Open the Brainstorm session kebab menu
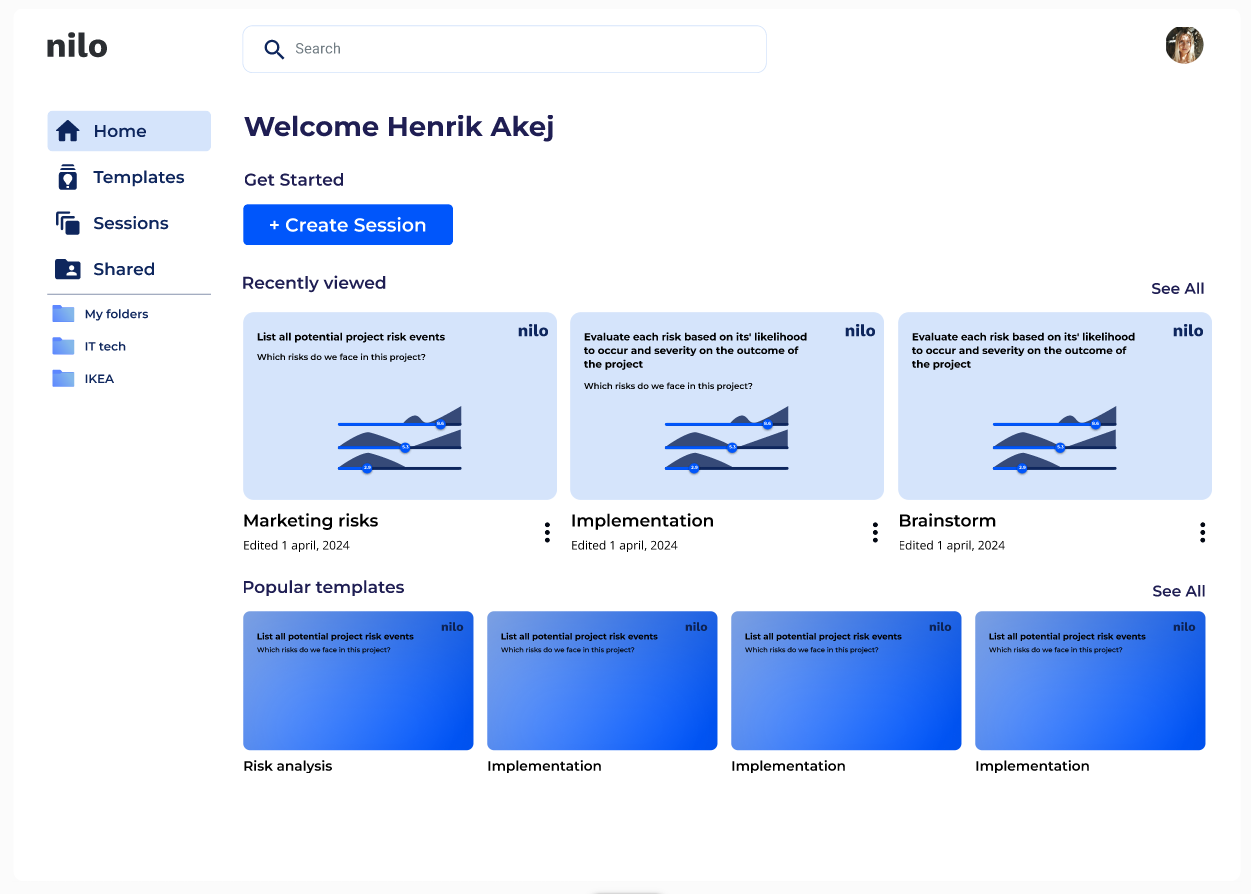The height and width of the screenshot is (894, 1251). click(x=1202, y=532)
